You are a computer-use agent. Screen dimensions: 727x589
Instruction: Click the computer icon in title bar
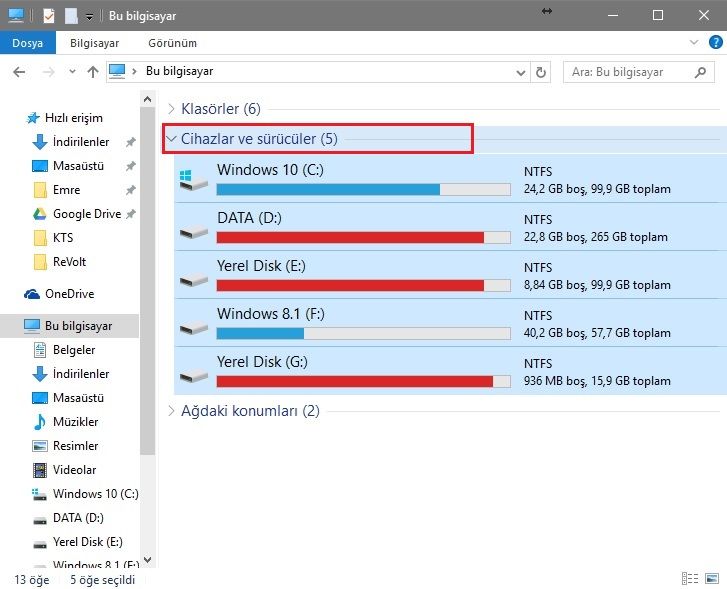(x=16, y=15)
